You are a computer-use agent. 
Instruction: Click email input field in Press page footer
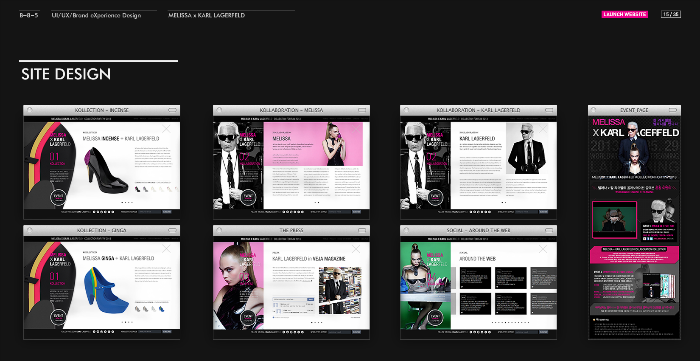tap(339, 332)
